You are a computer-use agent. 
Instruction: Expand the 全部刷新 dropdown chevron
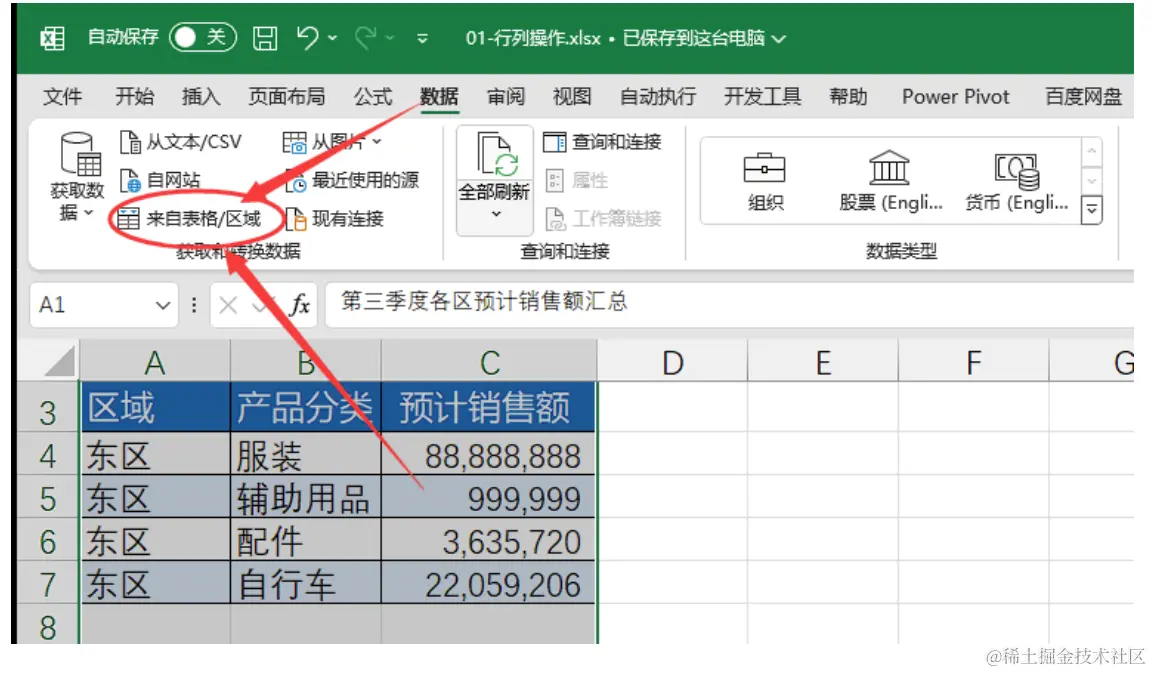tap(496, 215)
